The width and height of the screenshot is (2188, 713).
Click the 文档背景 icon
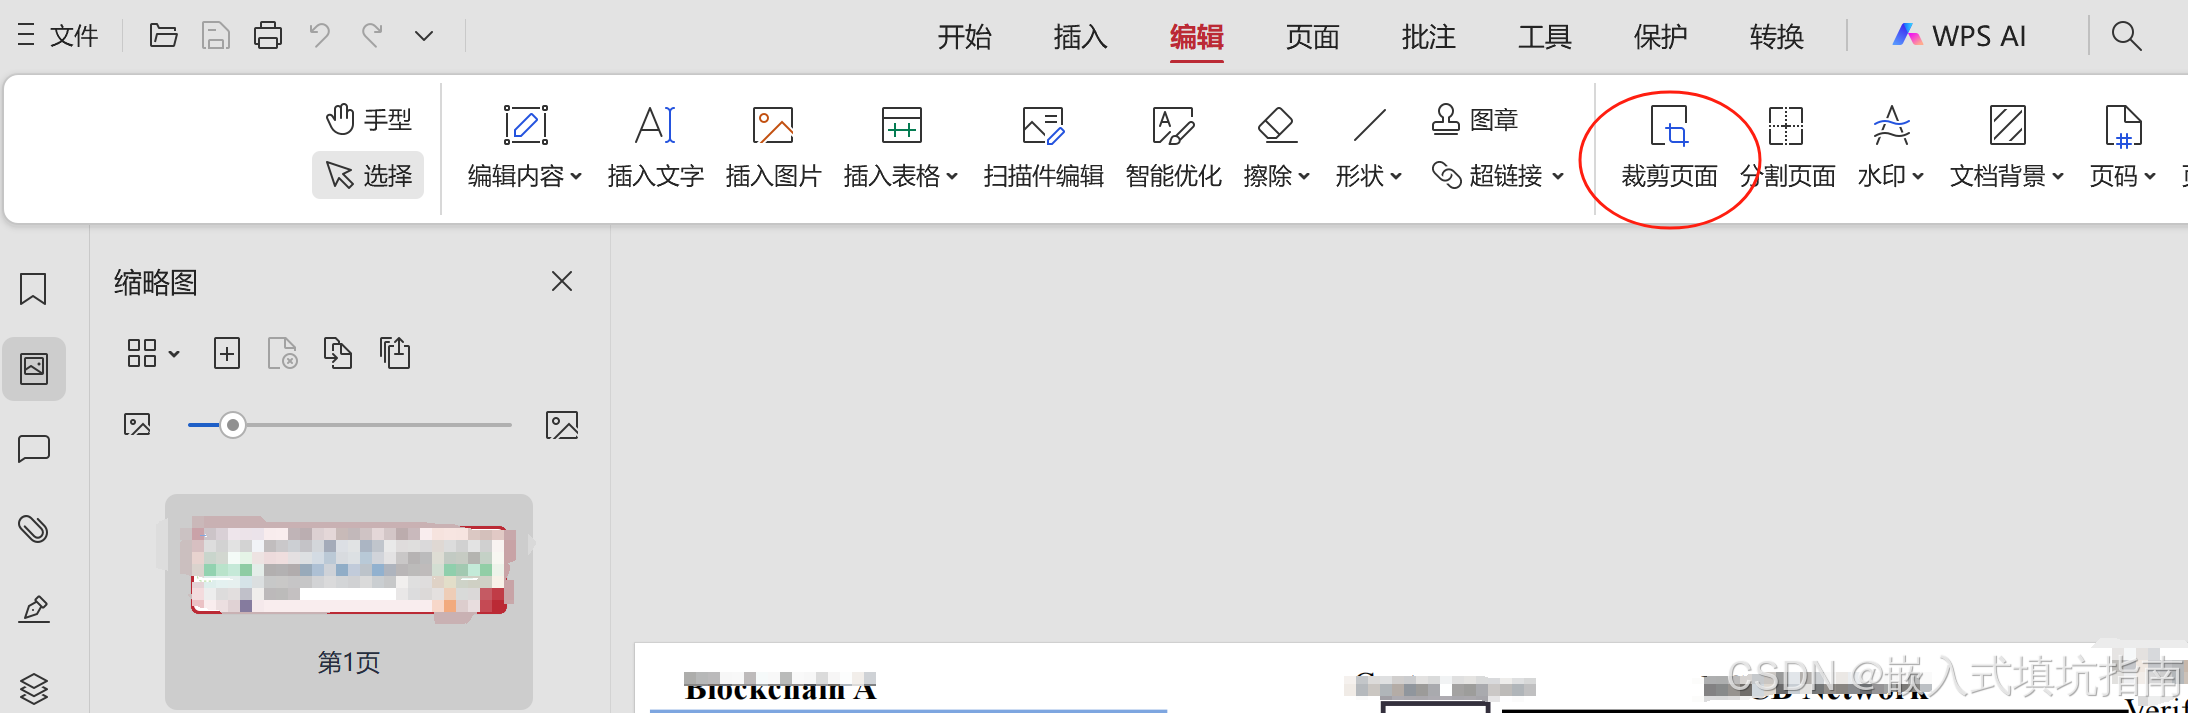[2007, 126]
